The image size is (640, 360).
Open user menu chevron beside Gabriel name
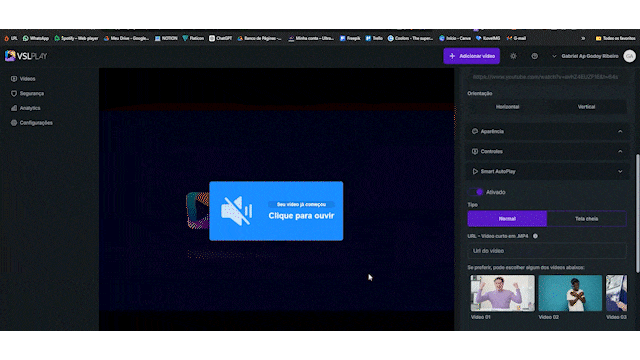point(554,56)
